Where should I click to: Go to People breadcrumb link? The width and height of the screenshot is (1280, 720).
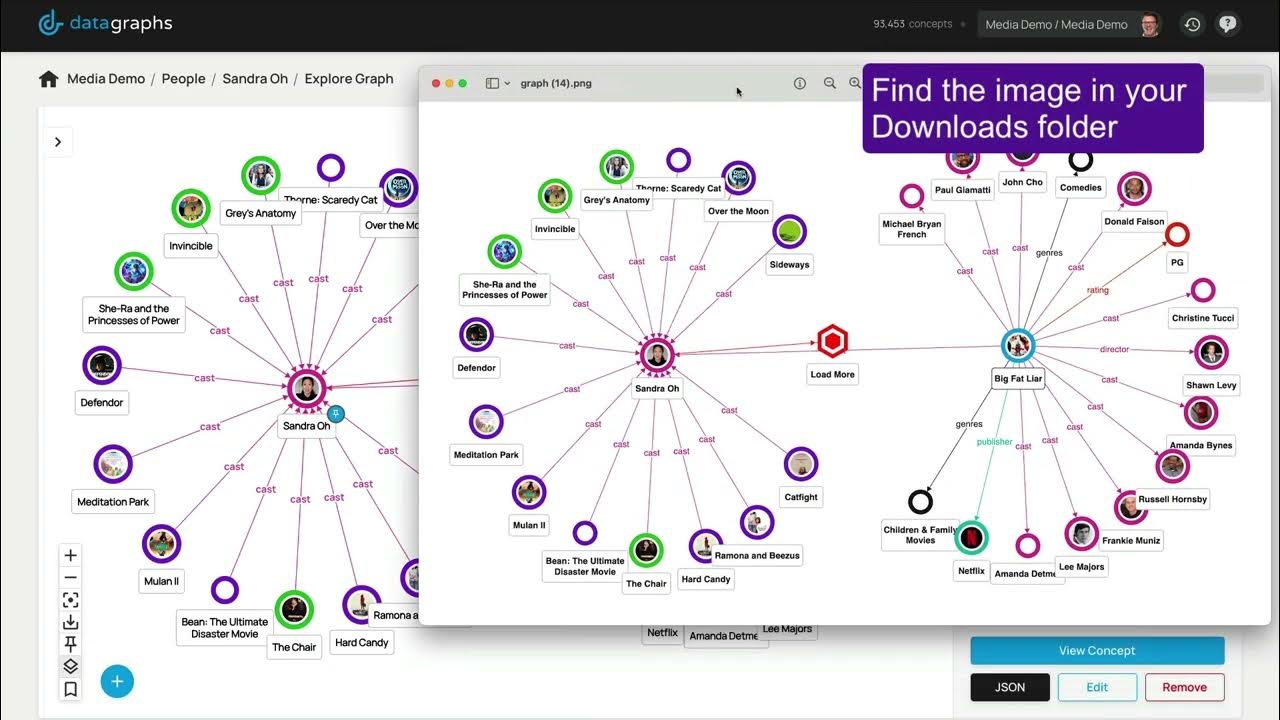[x=184, y=79]
